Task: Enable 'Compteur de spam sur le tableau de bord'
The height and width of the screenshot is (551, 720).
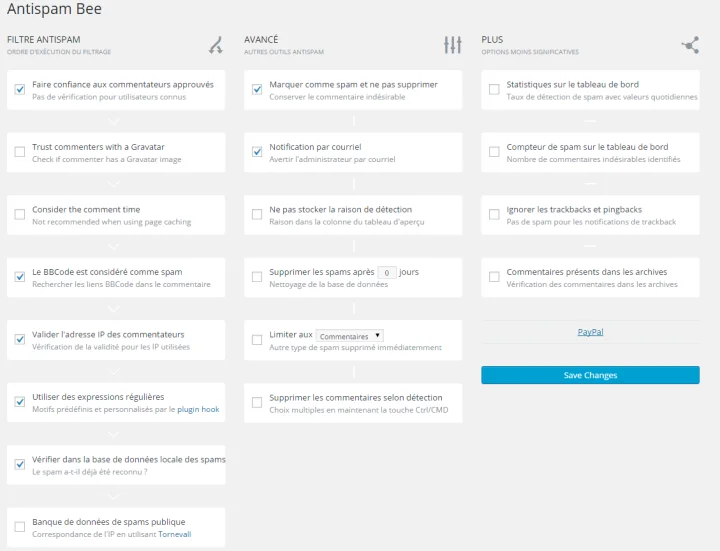Action: 494,152
